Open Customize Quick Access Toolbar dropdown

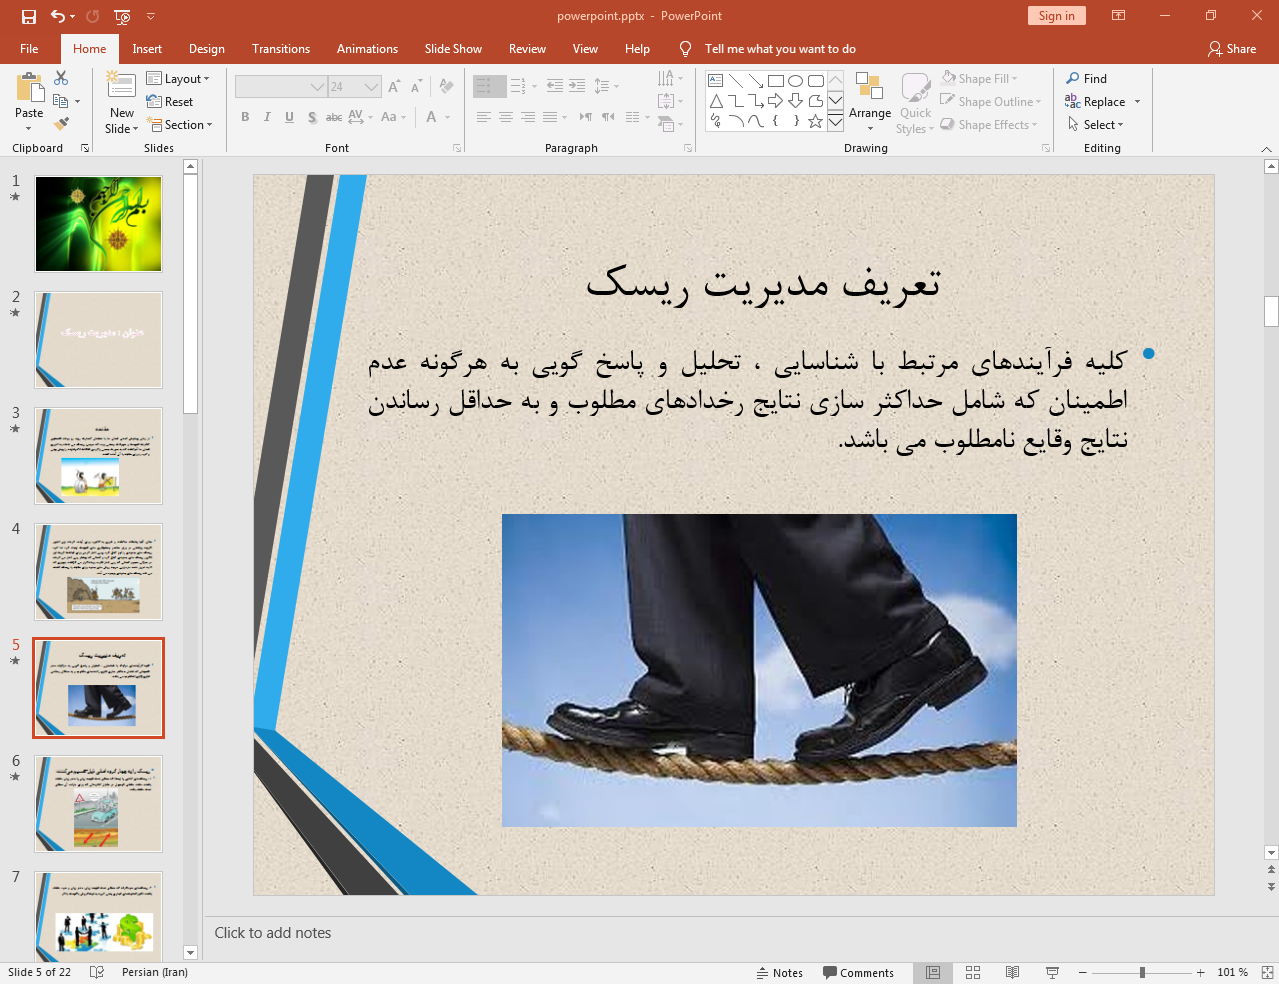click(151, 16)
